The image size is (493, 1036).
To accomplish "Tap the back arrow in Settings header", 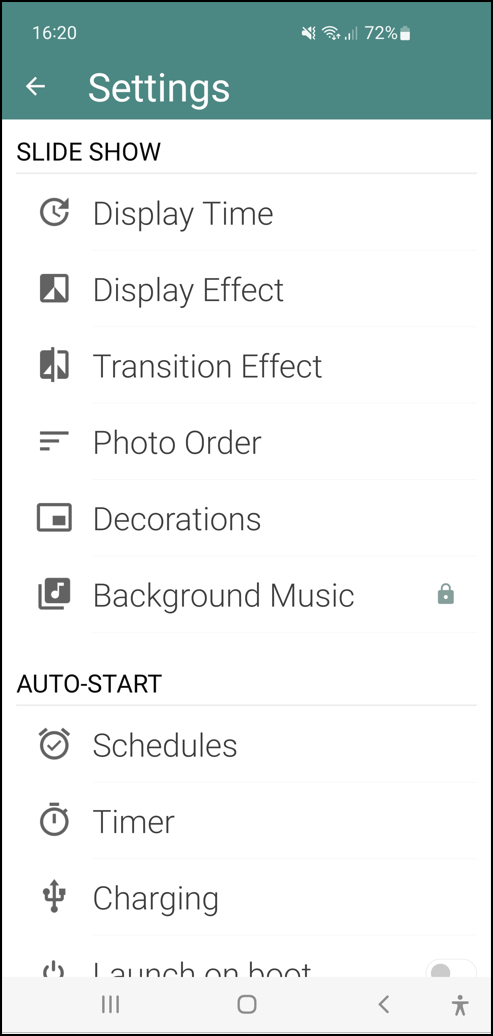I will (35, 86).
